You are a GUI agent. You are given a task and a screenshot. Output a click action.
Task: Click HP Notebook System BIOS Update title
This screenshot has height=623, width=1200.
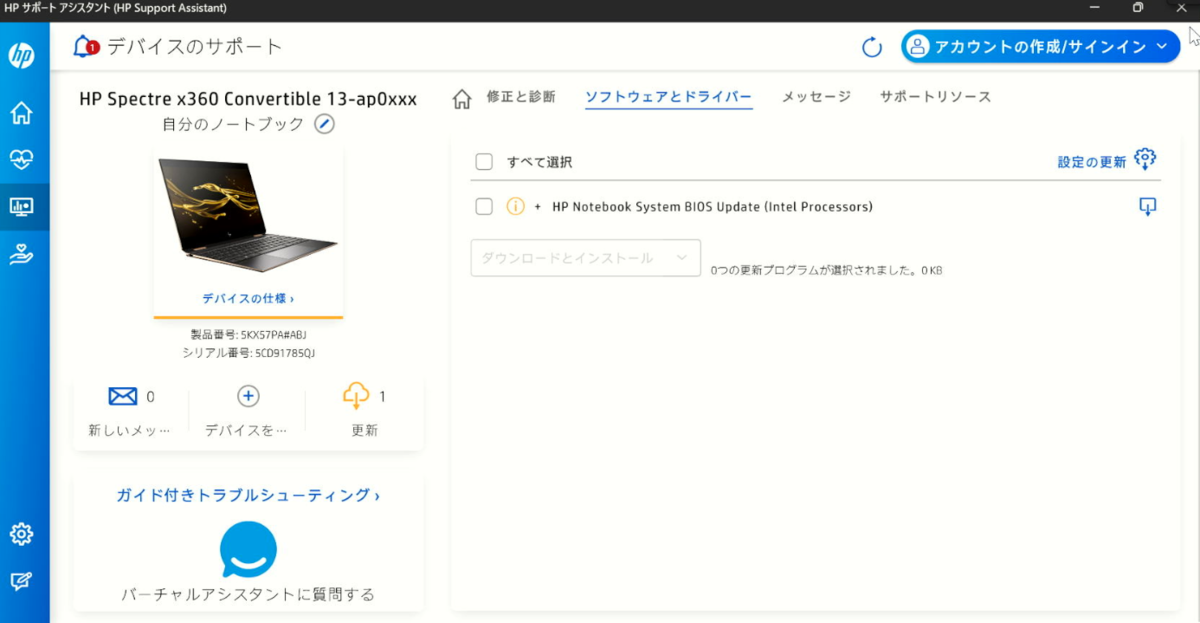[x=712, y=207]
